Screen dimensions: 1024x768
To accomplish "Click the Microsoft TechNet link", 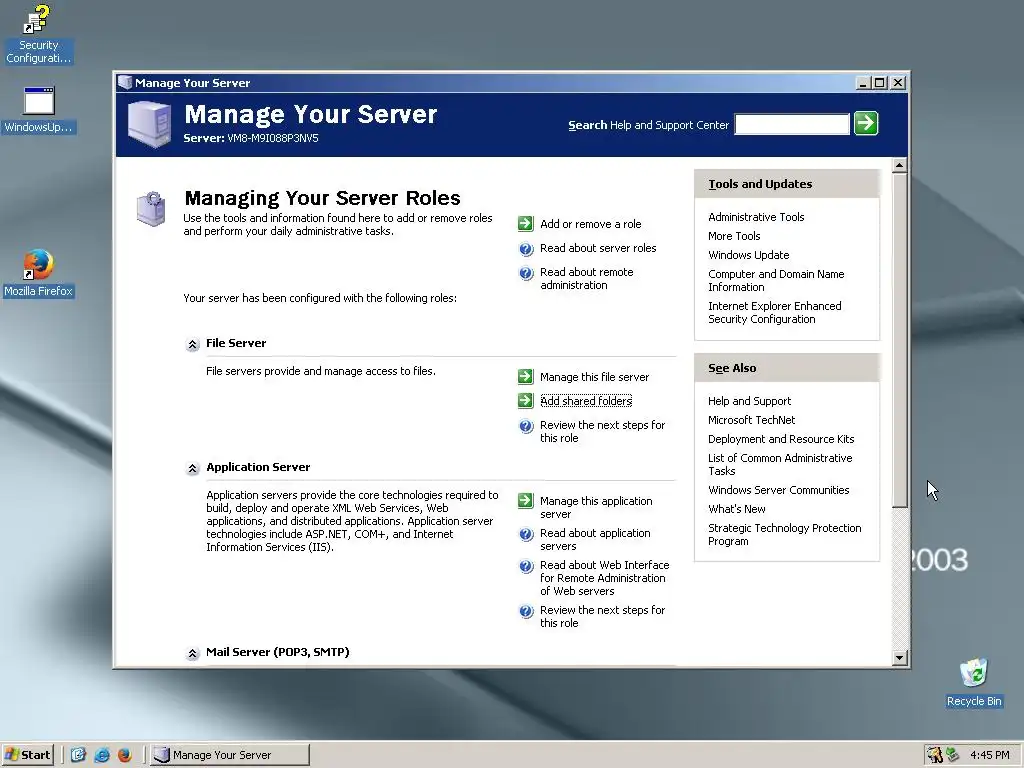I will (x=752, y=420).
